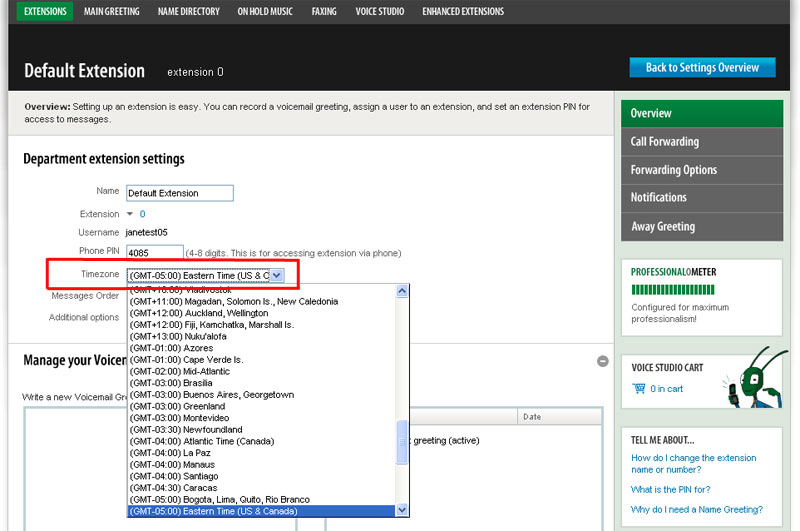Image resolution: width=800 pixels, height=531 pixels.
Task: Choose Nuku'alofa timezone
Action: [261, 337]
